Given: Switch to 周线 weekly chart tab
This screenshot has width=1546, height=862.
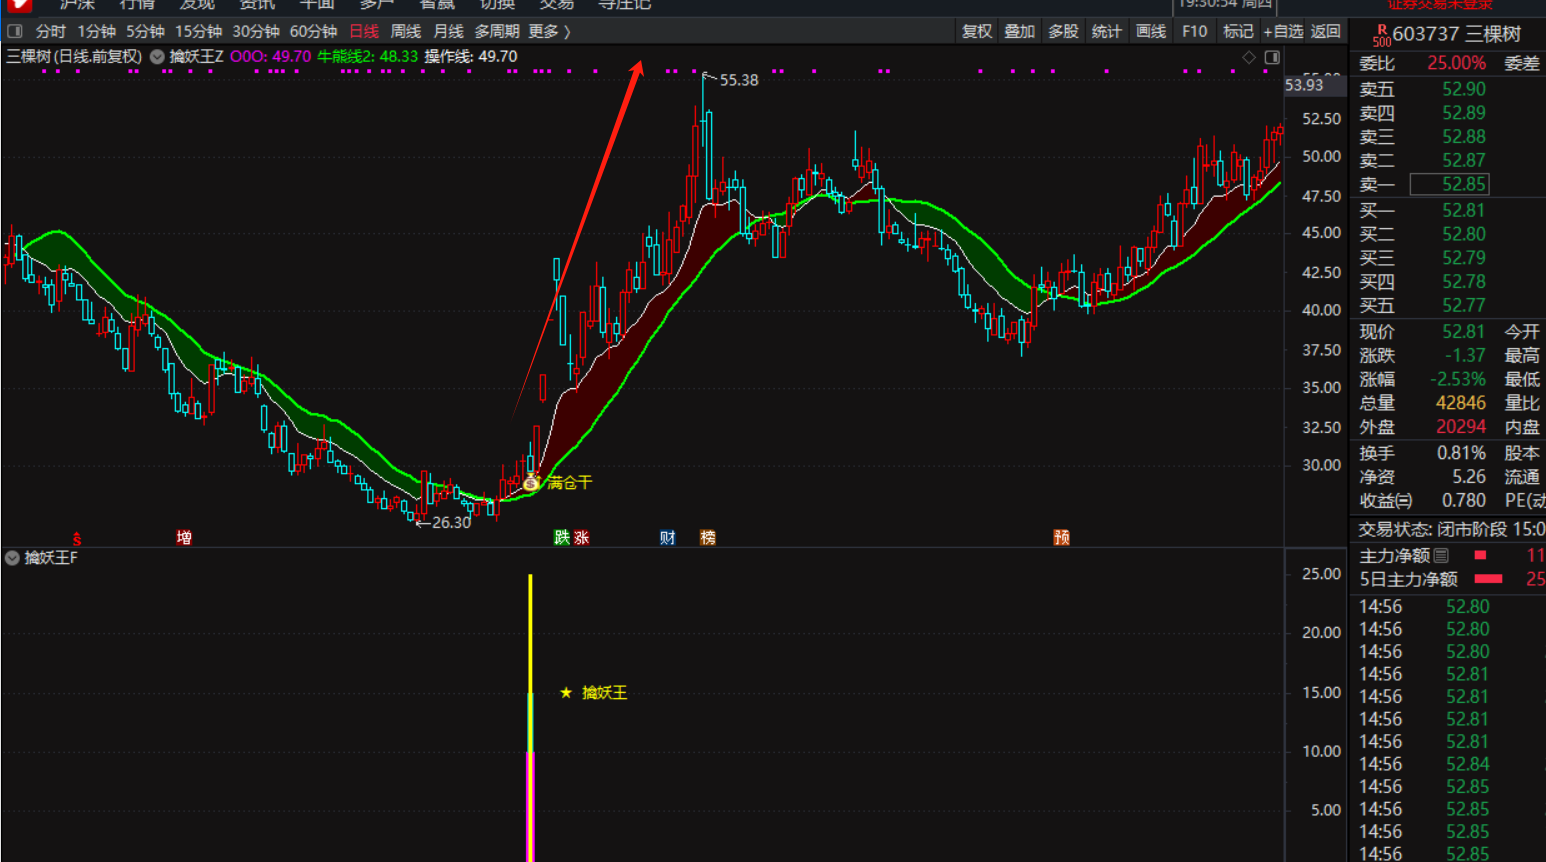Looking at the screenshot, I should tap(405, 31).
